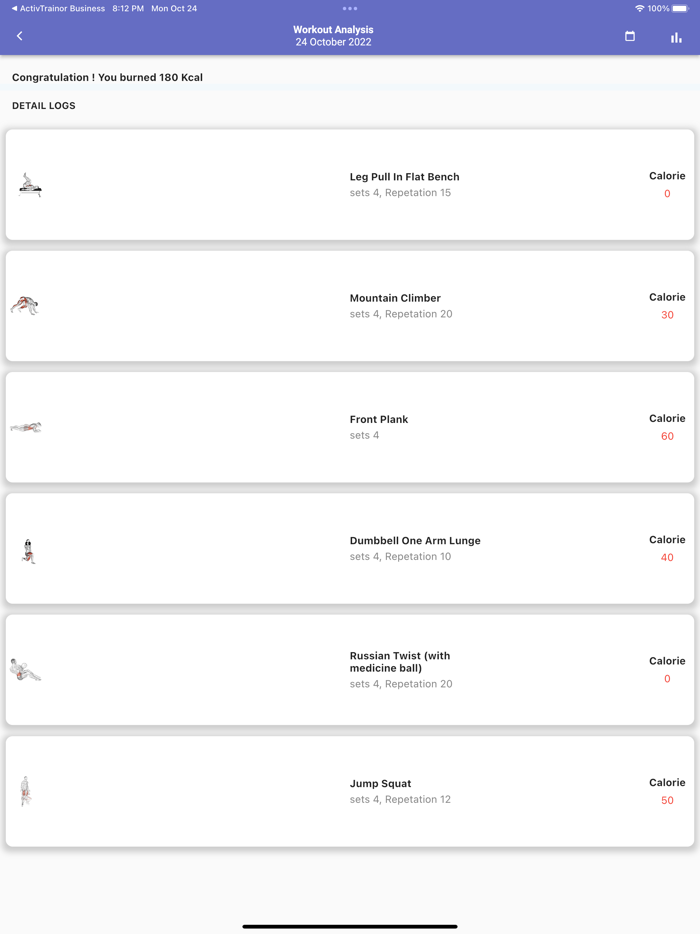Image resolution: width=700 pixels, height=934 pixels.
Task: Tap the Dumbbell One Arm Lunge illustration
Action: tap(28, 550)
